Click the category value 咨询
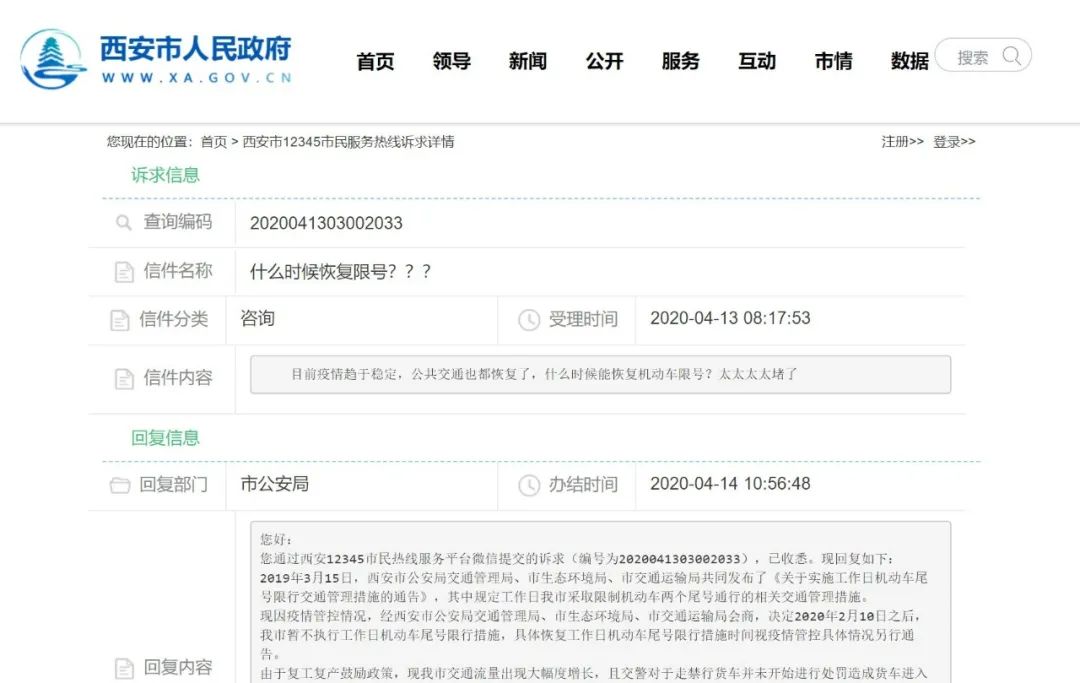The width and height of the screenshot is (1080, 683). coord(258,318)
